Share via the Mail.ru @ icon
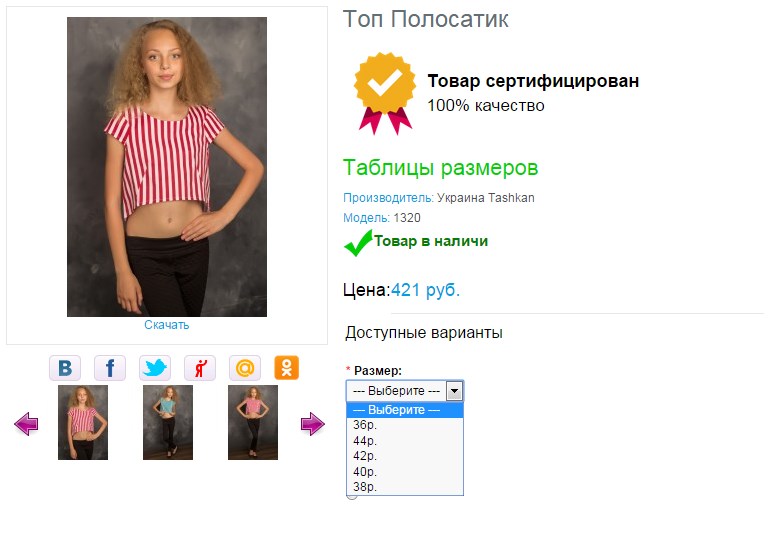This screenshot has height=546, width=774. 245,368
